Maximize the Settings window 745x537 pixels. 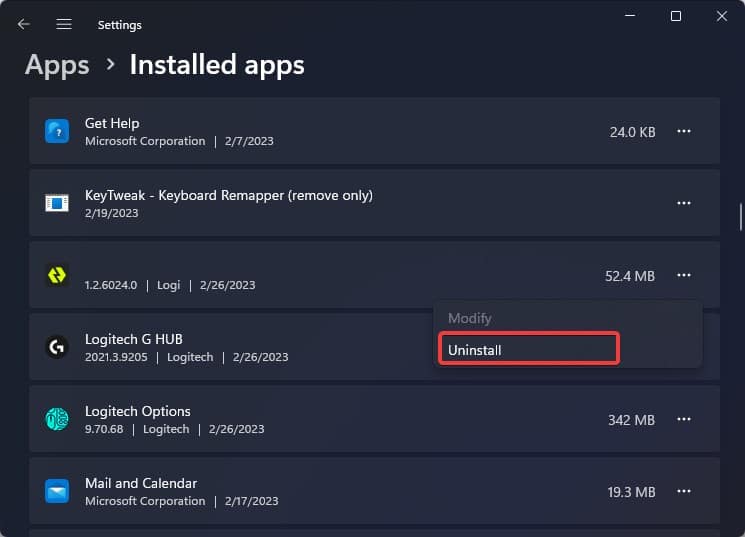(676, 16)
